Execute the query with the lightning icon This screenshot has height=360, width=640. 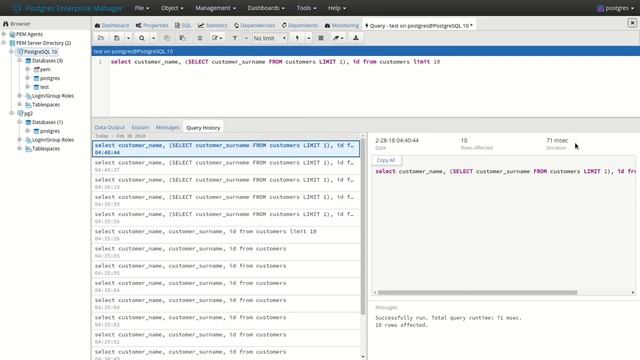coord(297,38)
